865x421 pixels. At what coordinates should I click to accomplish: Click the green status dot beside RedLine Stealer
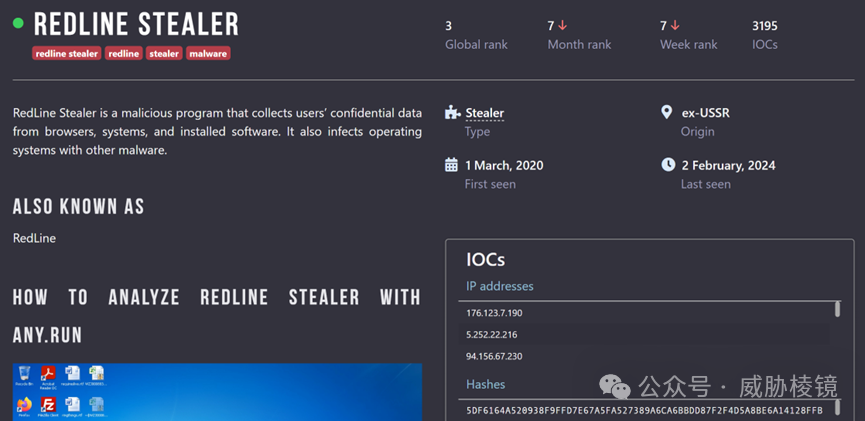tap(18, 23)
